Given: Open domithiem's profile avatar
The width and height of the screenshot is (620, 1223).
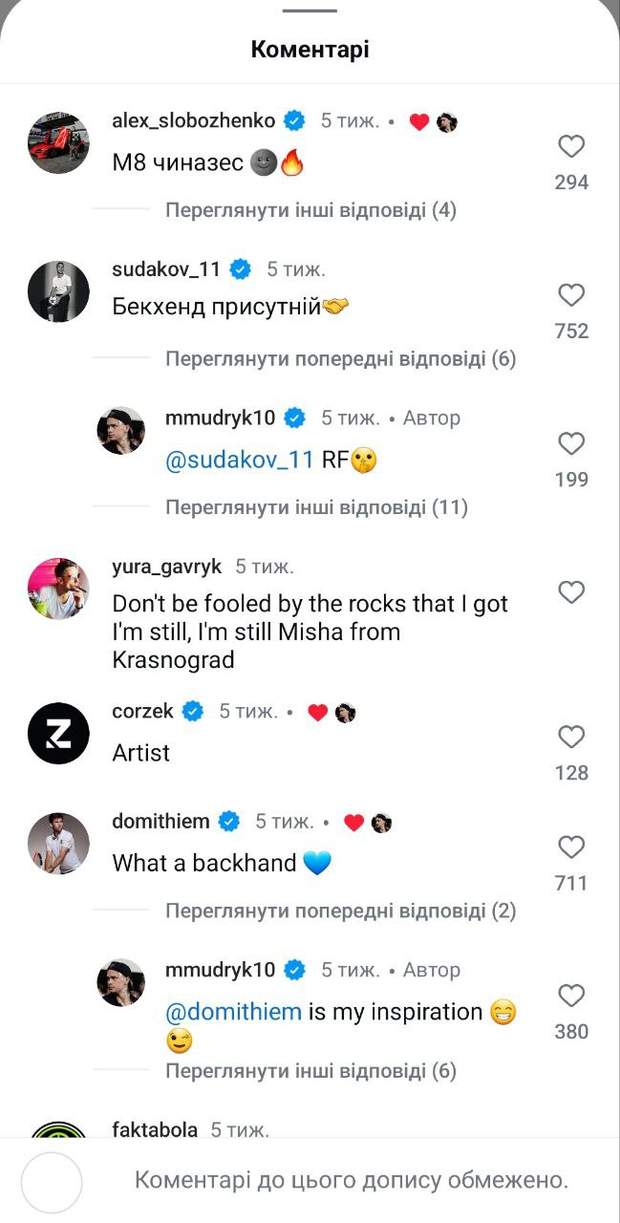Looking at the screenshot, I should (58, 844).
